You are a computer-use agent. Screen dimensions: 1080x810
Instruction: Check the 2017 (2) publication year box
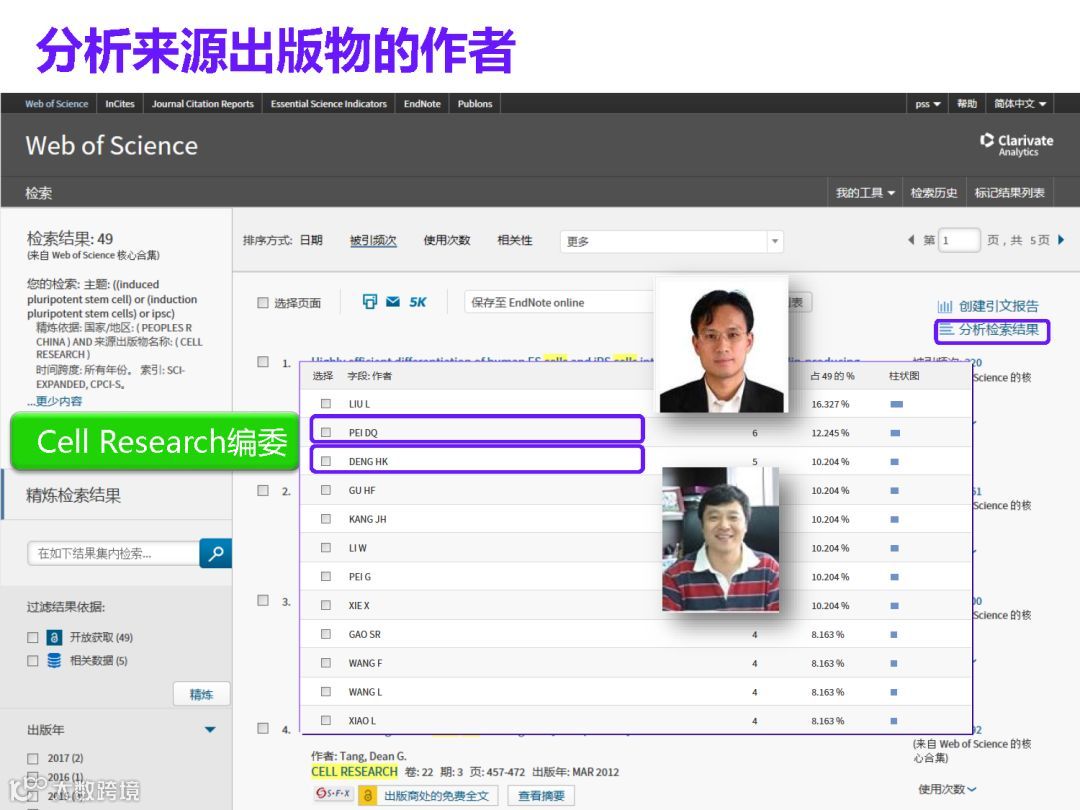(32, 758)
